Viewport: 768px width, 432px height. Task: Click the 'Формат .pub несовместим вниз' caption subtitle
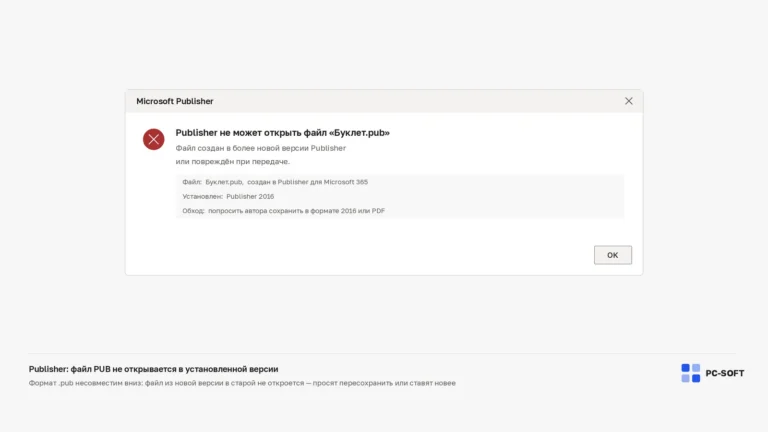(x=242, y=383)
